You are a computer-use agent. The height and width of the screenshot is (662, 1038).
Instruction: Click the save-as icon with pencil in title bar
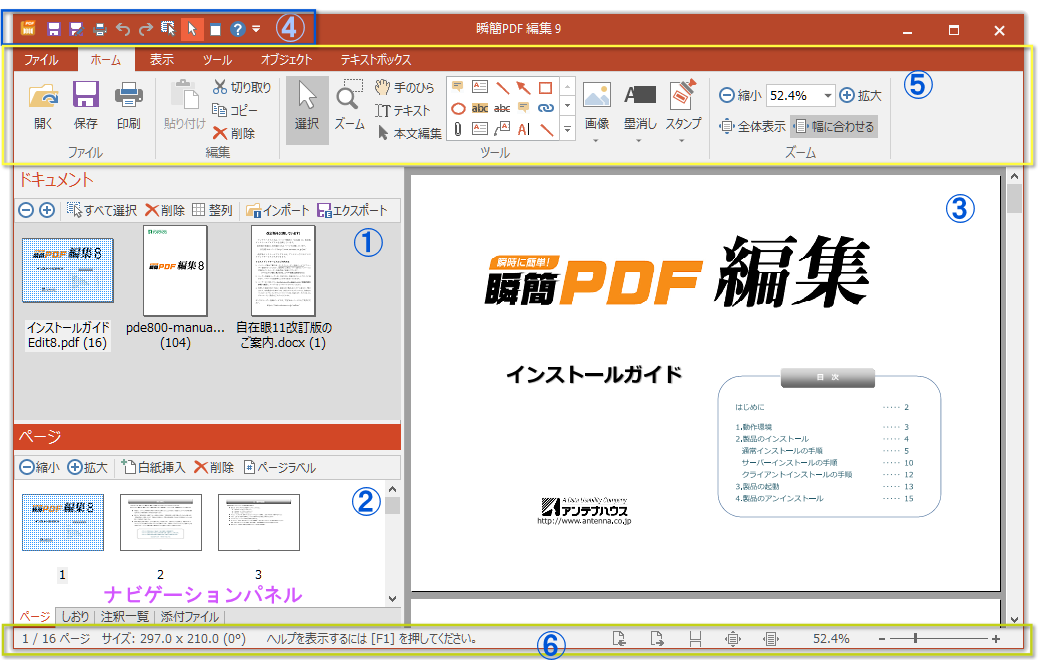point(76,29)
